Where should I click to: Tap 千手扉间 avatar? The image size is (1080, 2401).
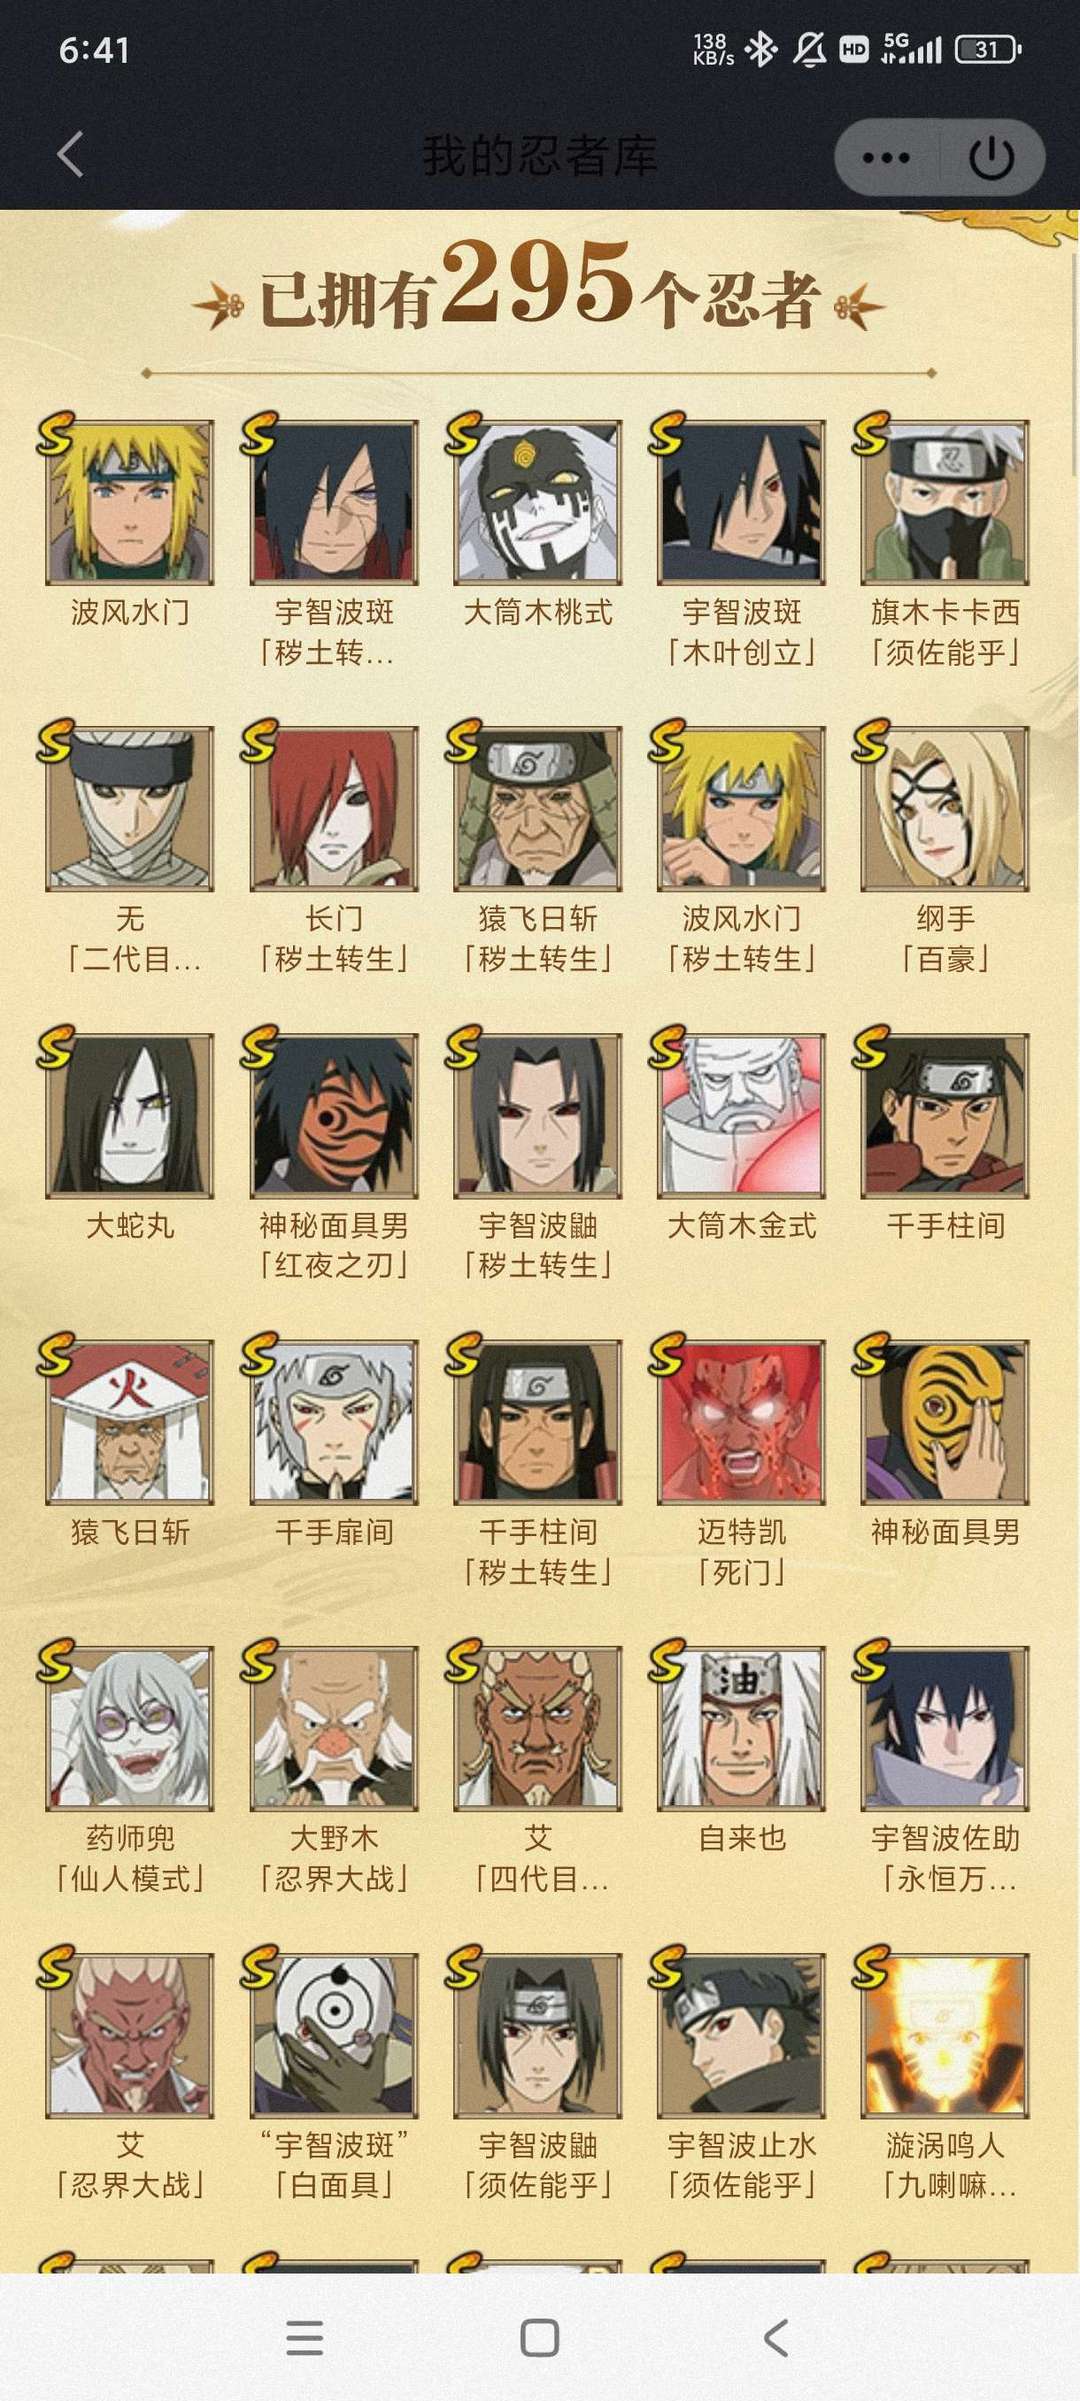click(334, 1423)
